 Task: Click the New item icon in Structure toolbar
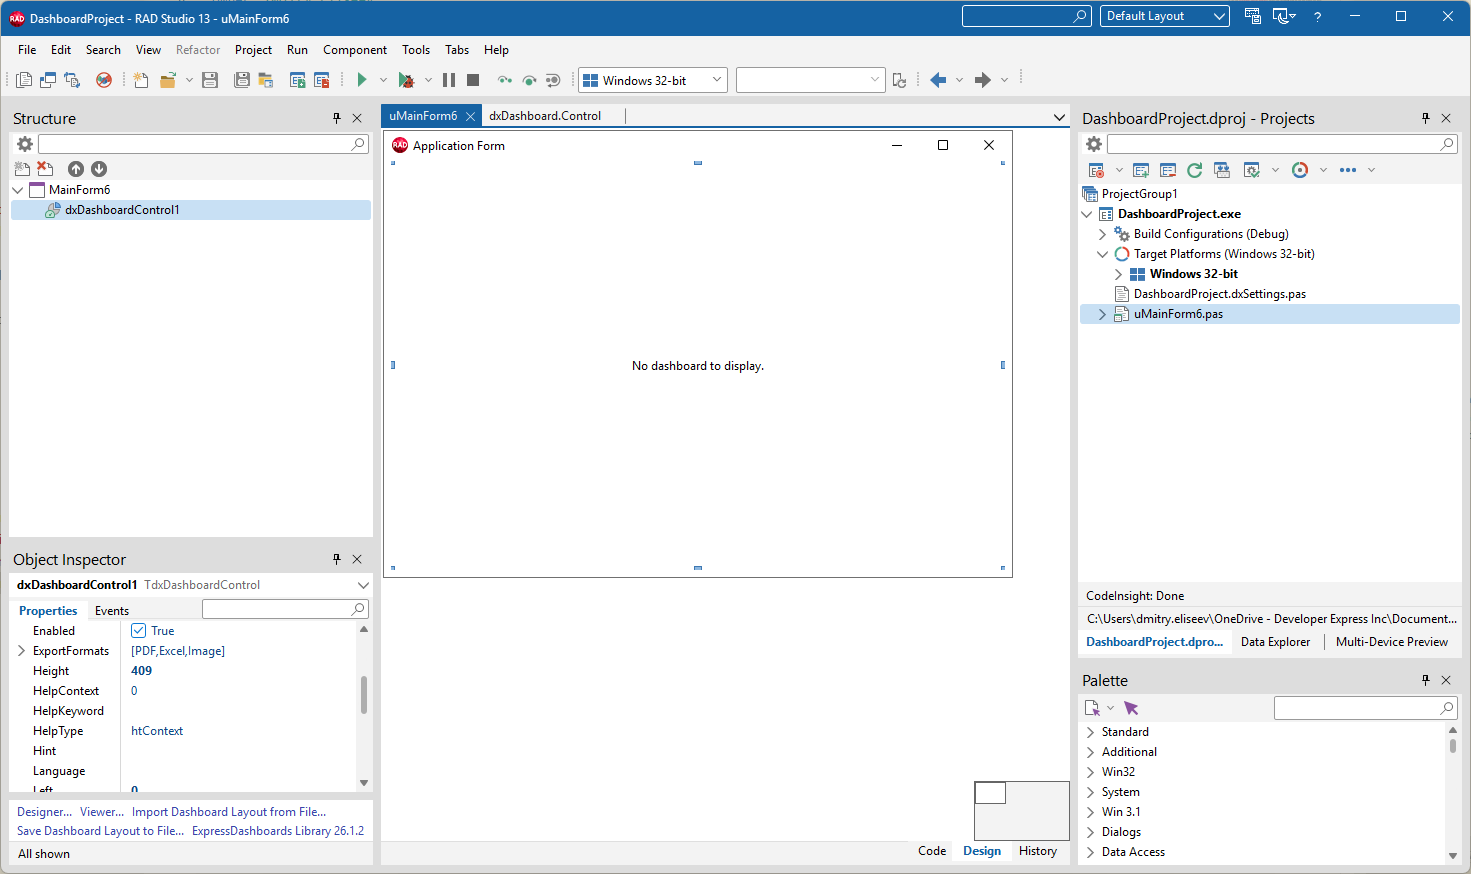tap(22, 169)
